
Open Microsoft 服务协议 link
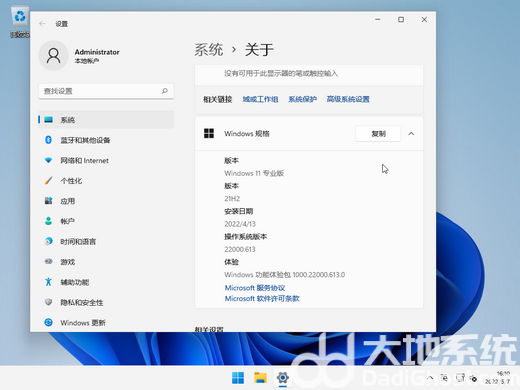[255, 288]
